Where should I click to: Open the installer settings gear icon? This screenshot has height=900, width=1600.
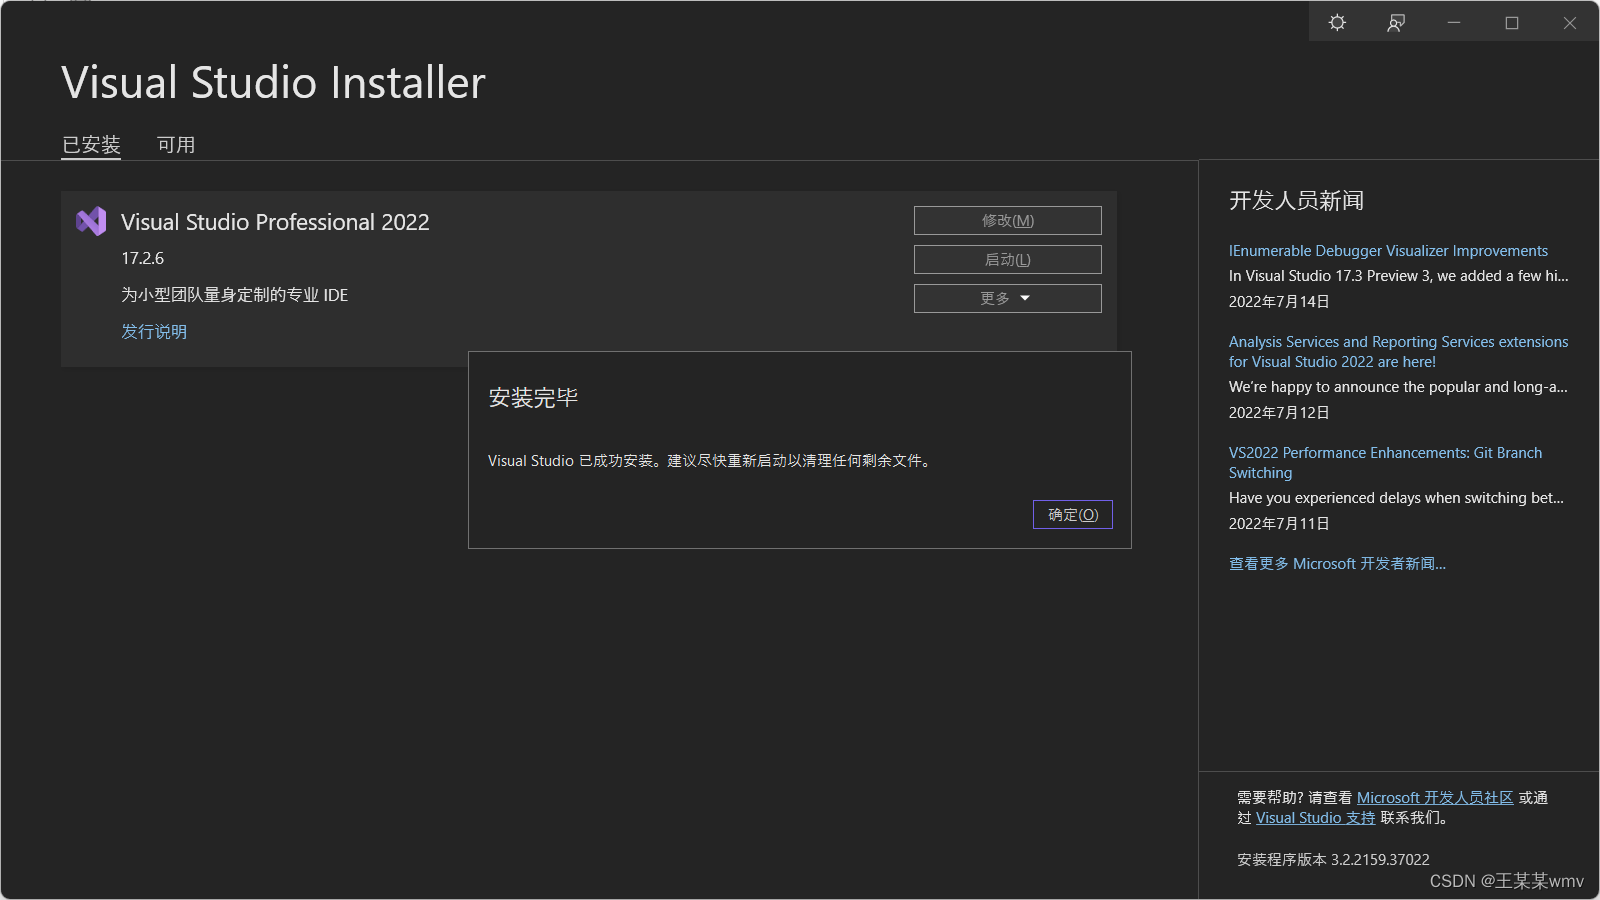click(x=1337, y=22)
